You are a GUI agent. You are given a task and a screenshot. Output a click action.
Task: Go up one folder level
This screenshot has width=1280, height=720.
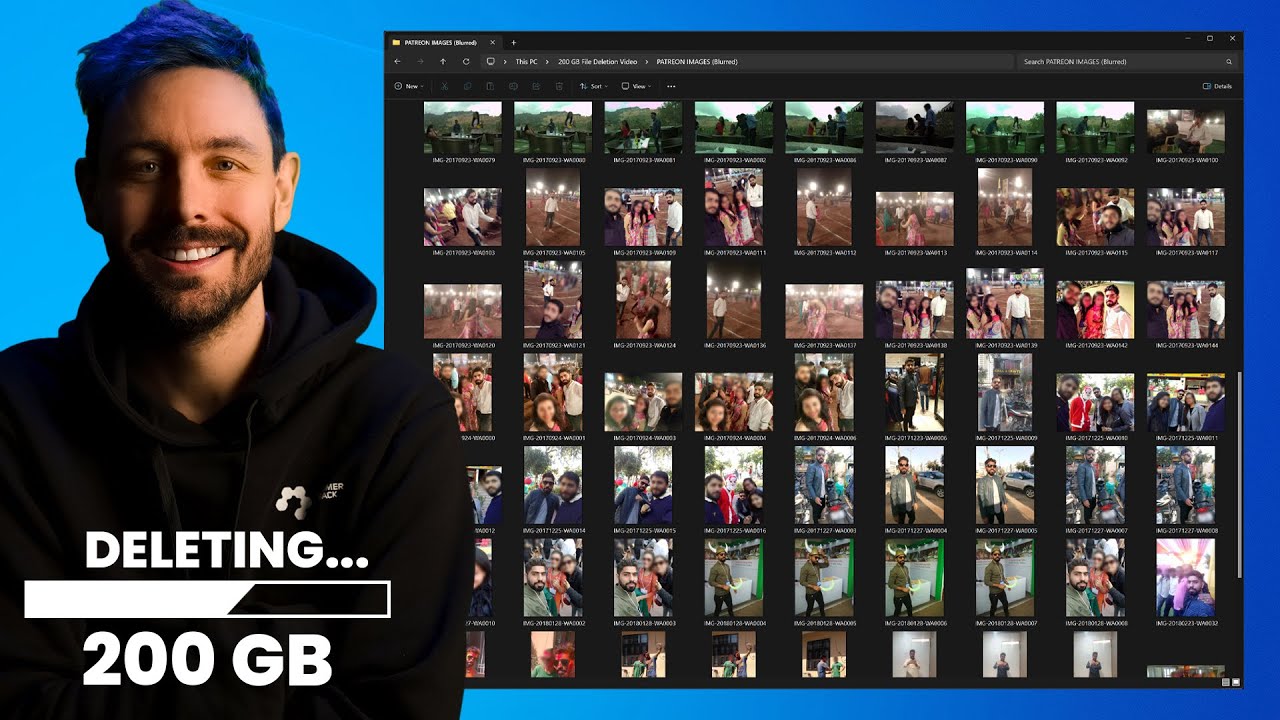pyautogui.click(x=443, y=62)
